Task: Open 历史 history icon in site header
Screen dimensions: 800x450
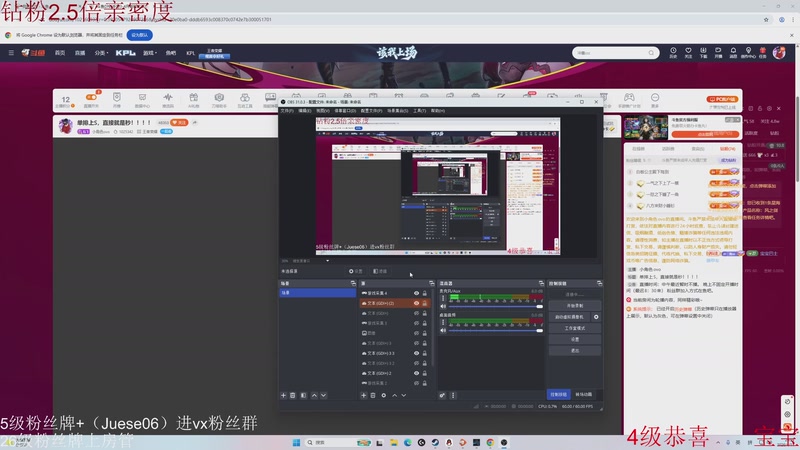Action: pyautogui.click(x=673, y=53)
